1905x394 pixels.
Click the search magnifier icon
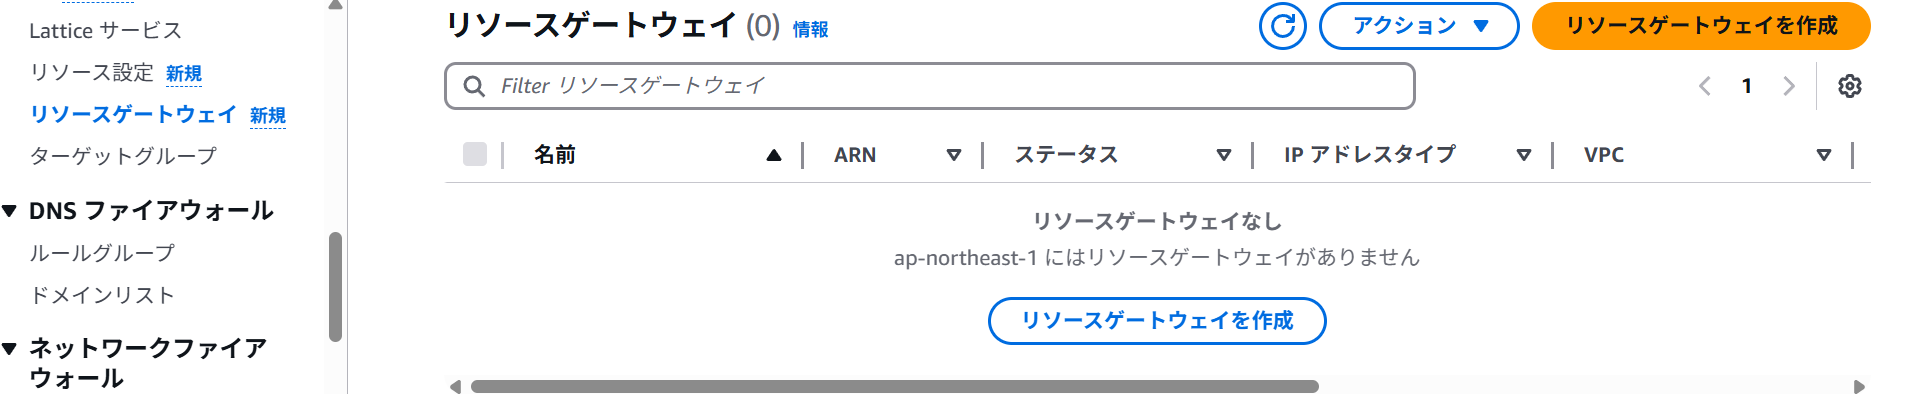point(474,86)
